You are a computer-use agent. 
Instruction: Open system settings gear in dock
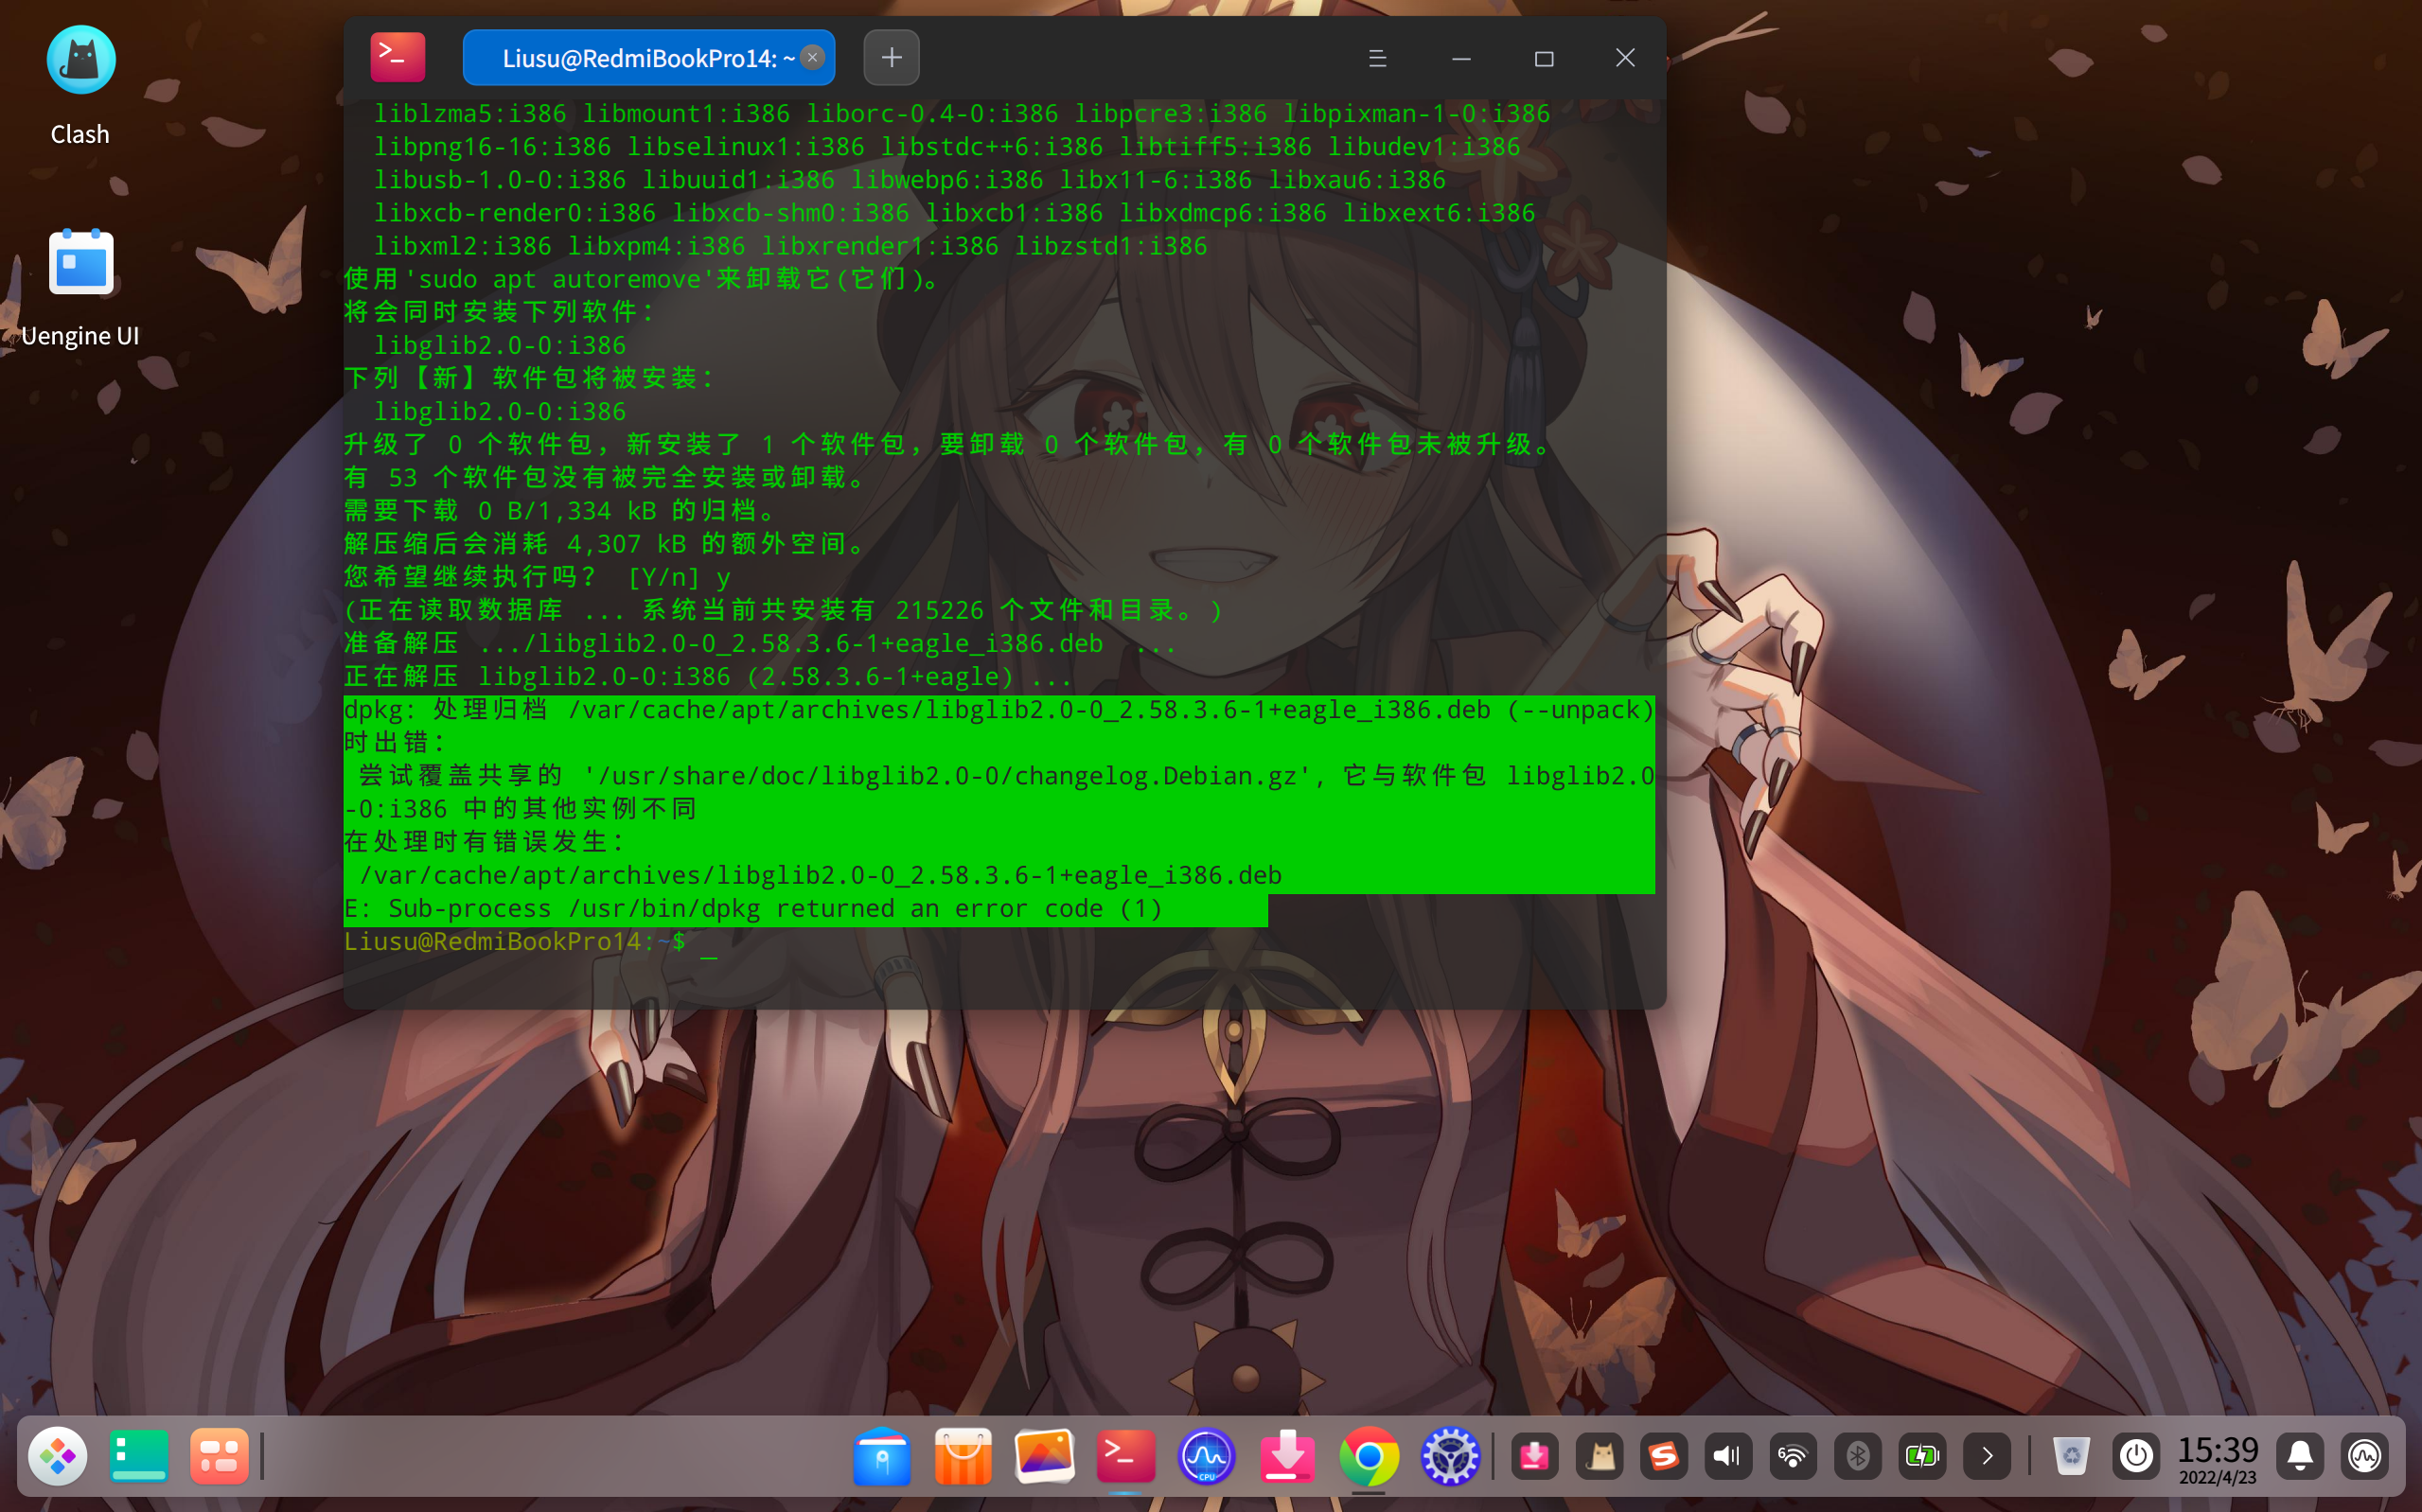(1450, 1456)
